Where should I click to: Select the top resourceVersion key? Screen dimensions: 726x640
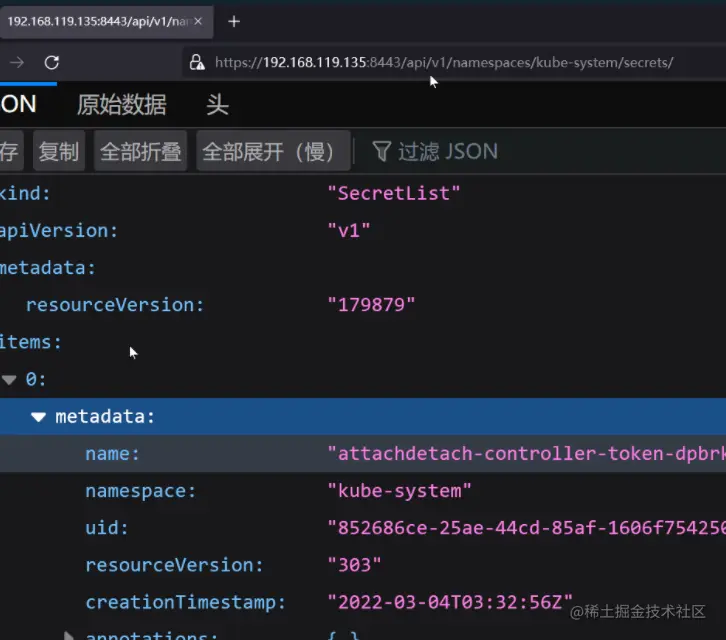pyautogui.click(x=115, y=305)
